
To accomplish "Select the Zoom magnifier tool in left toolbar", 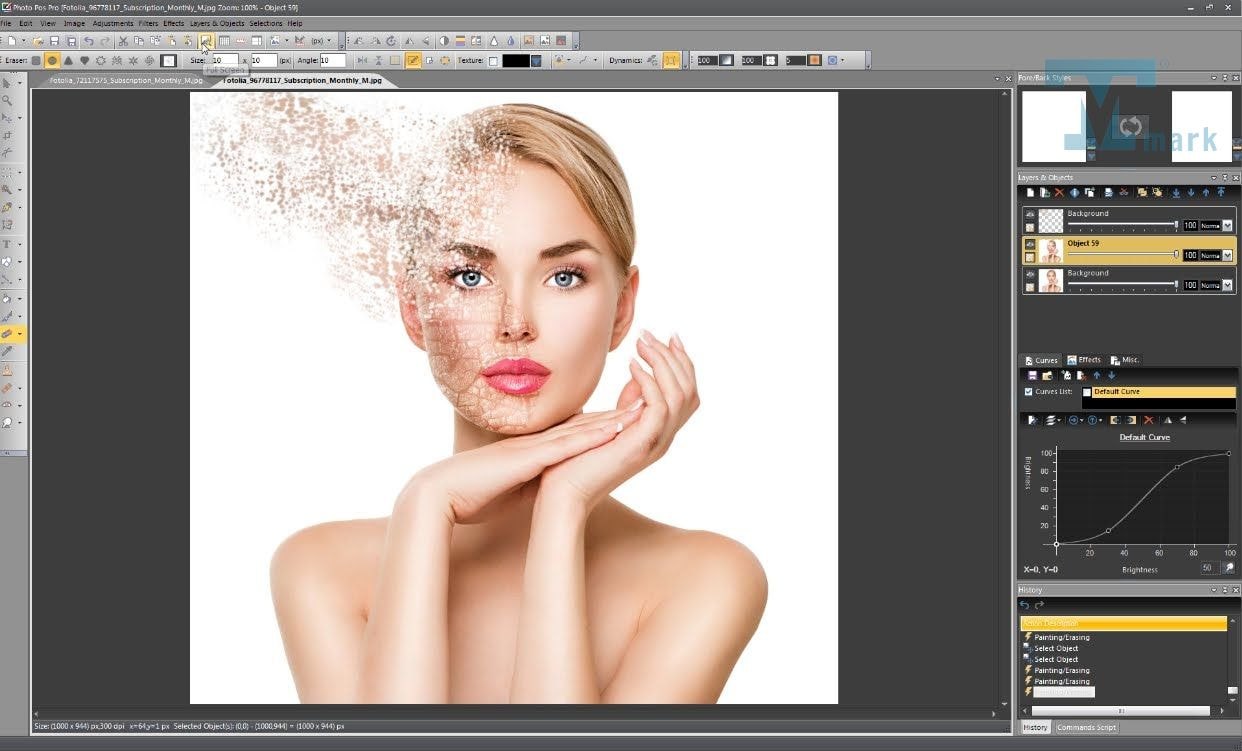I will [x=7, y=100].
